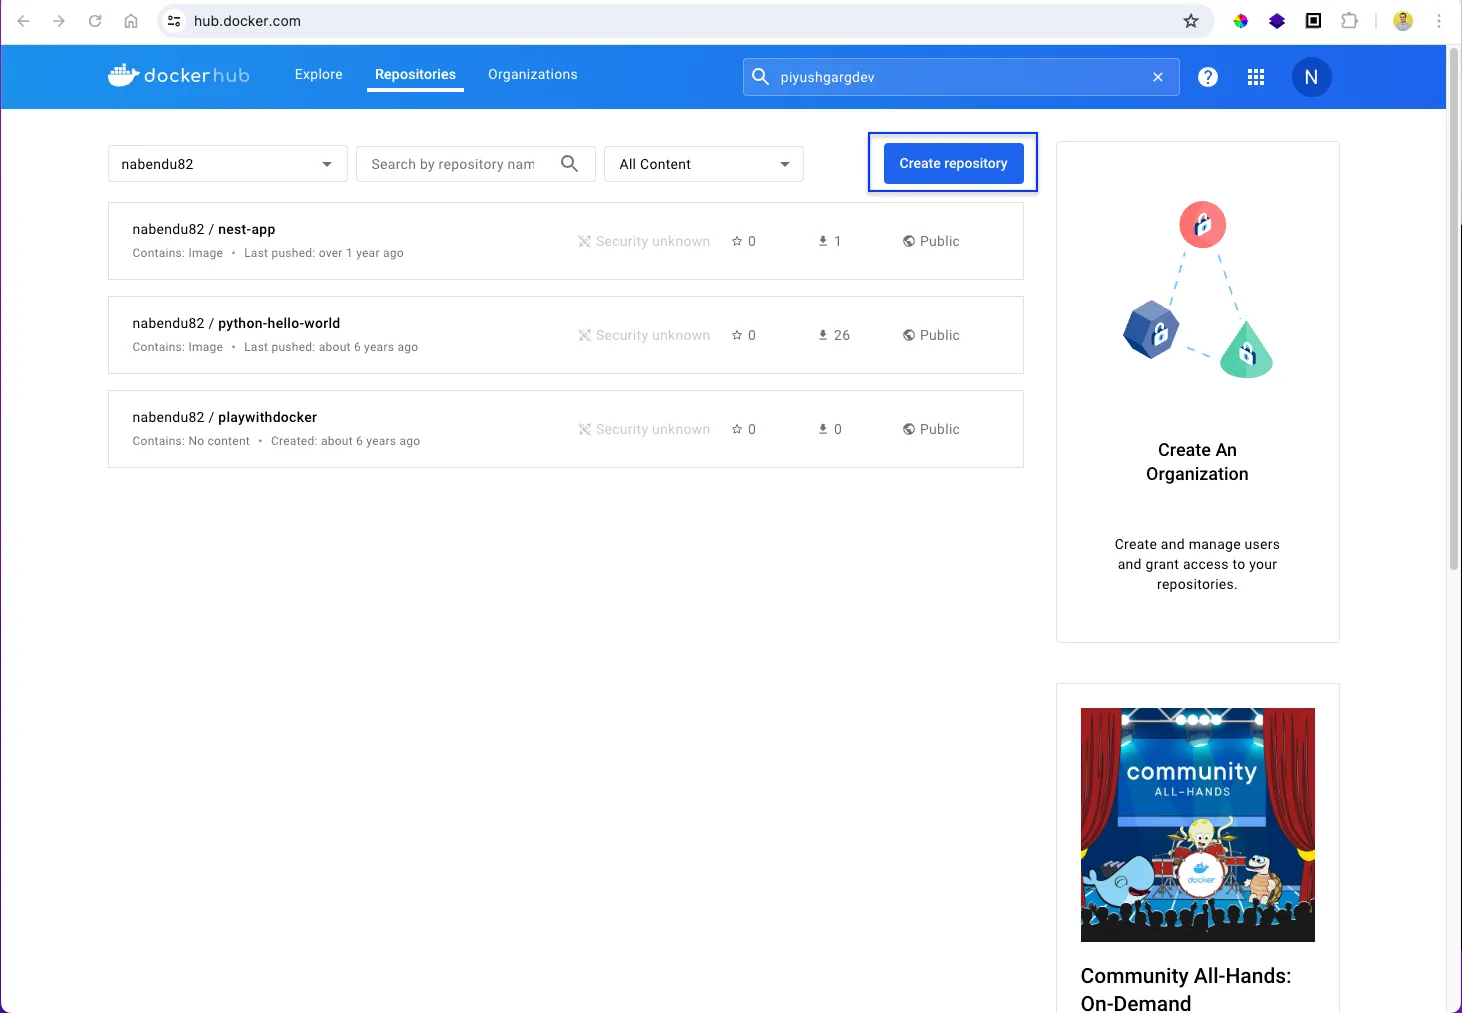Click the black square extension icon
The width and height of the screenshot is (1462, 1013).
(1314, 21)
